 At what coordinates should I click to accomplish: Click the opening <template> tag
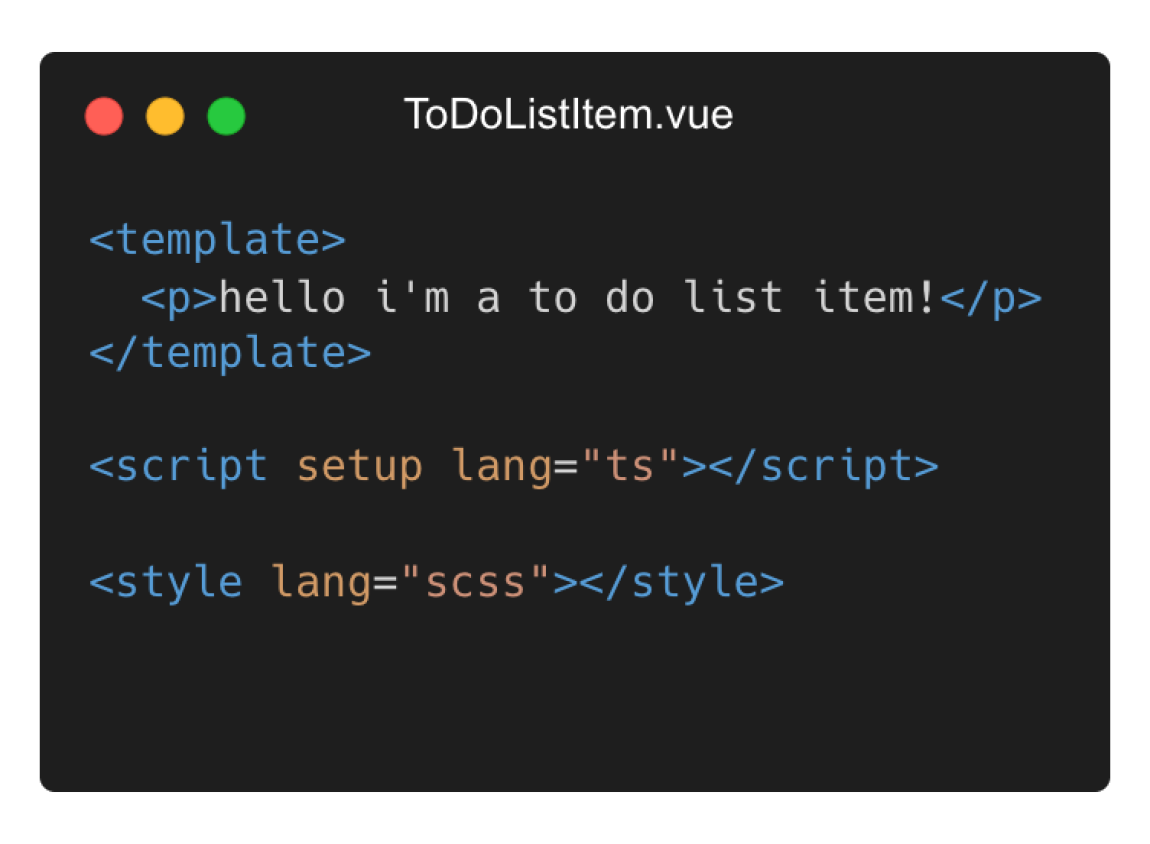217,240
